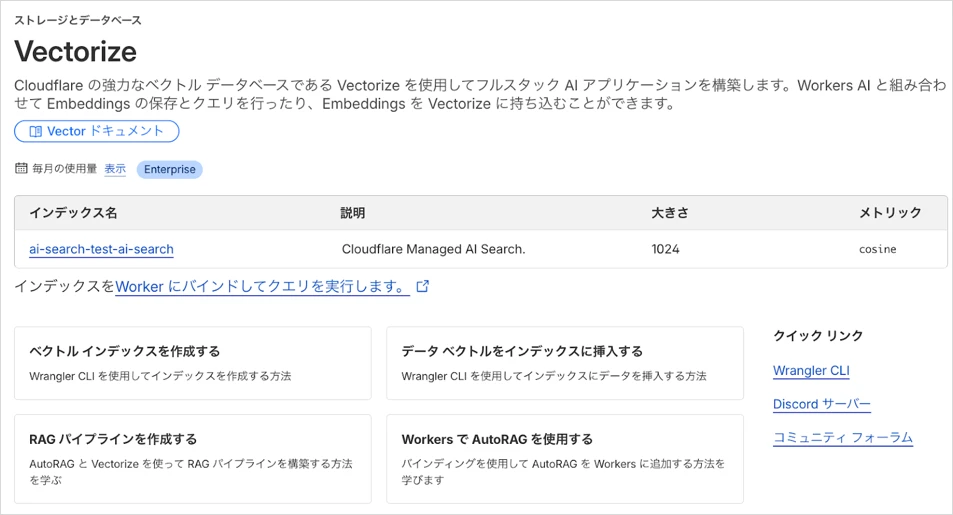Select the RAG パイプラインを作成する card
Image resolution: width=953 pixels, height=515 pixels.
[192, 458]
